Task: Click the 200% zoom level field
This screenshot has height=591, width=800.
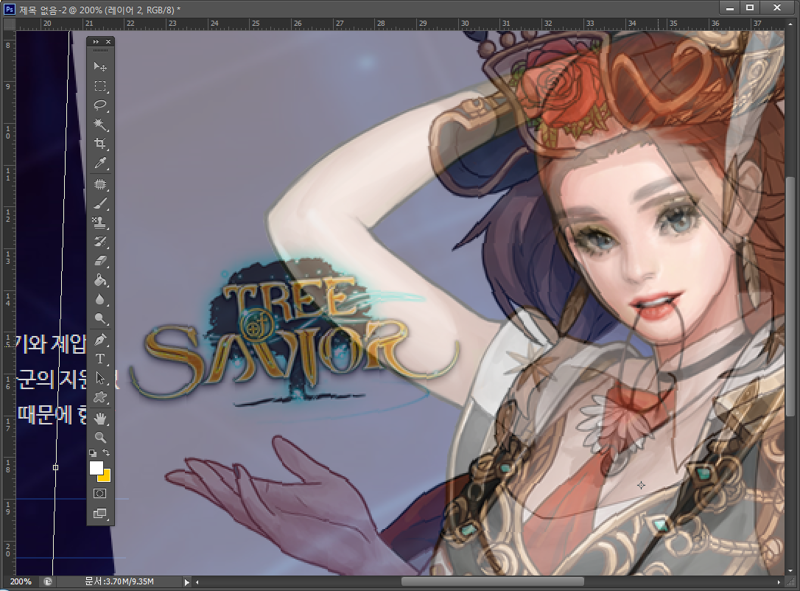Action: coord(21,581)
